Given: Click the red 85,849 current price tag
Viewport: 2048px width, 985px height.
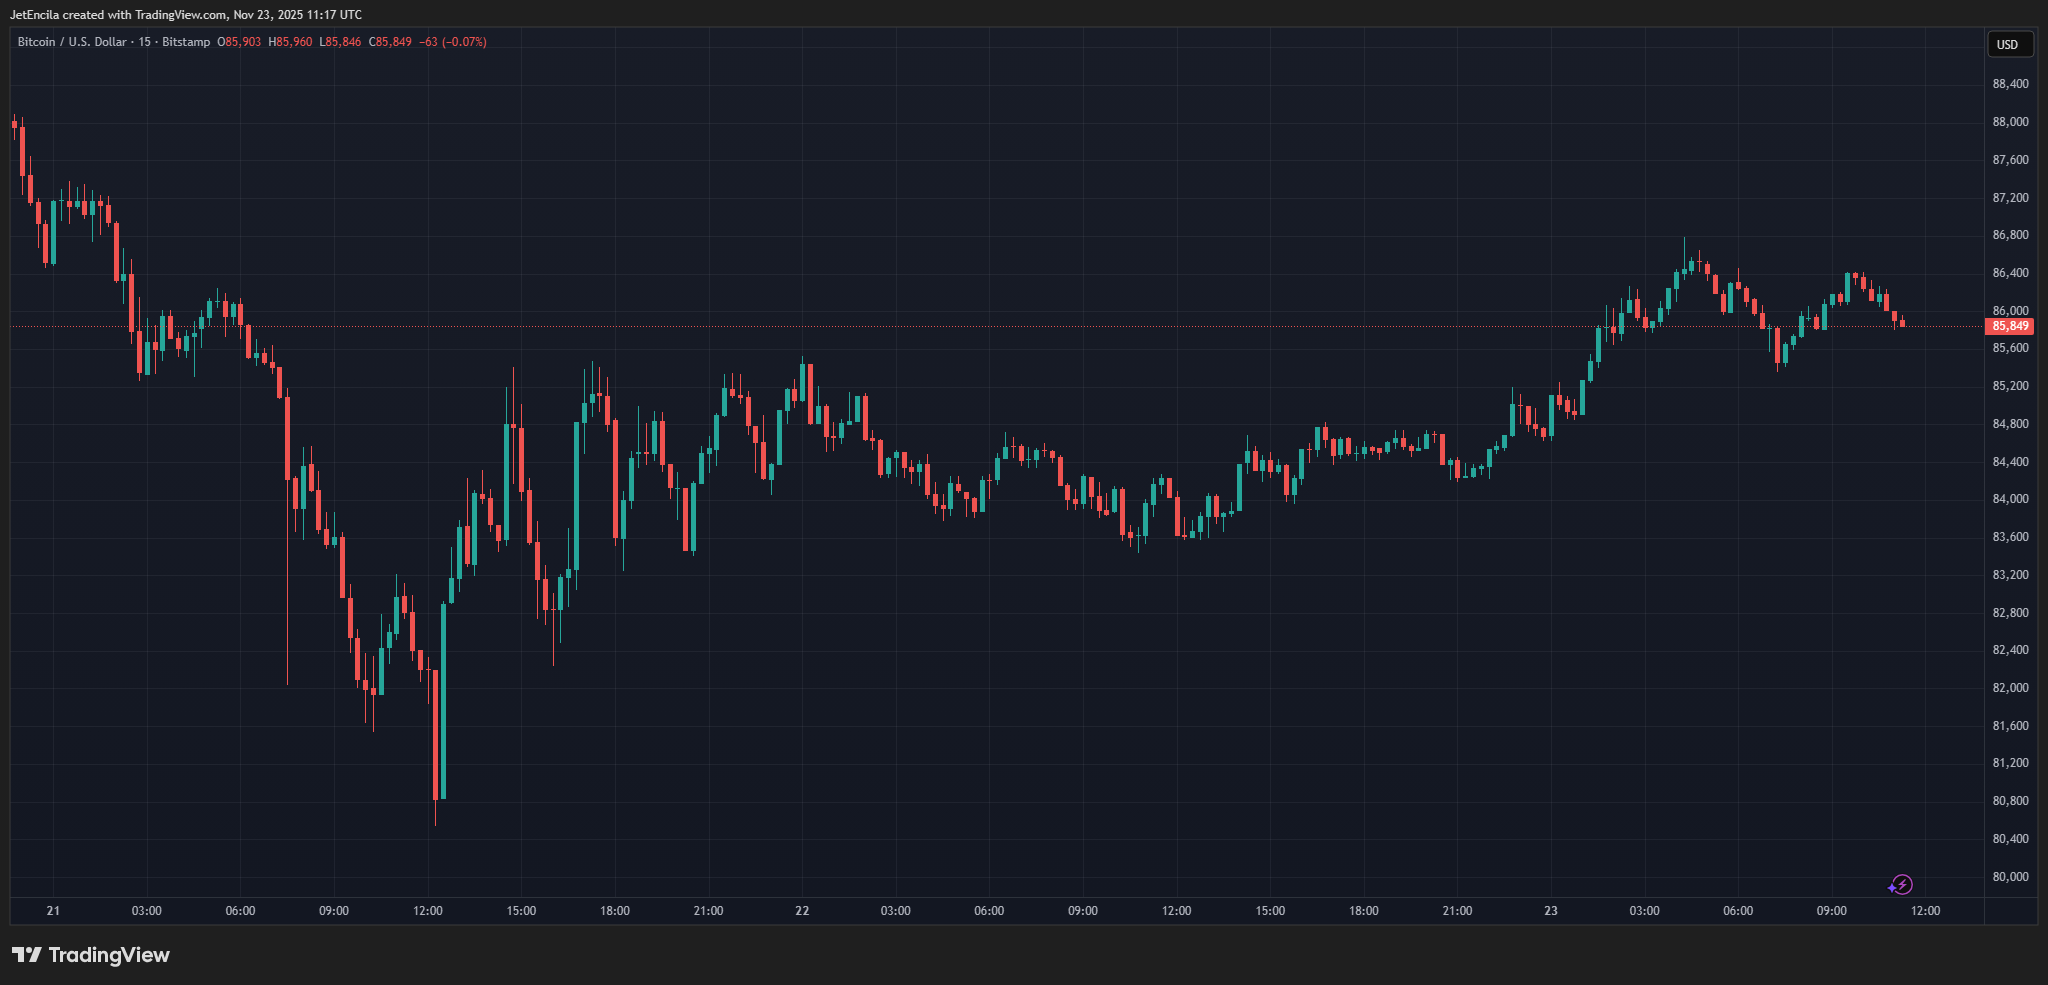Looking at the screenshot, I should click(2009, 326).
